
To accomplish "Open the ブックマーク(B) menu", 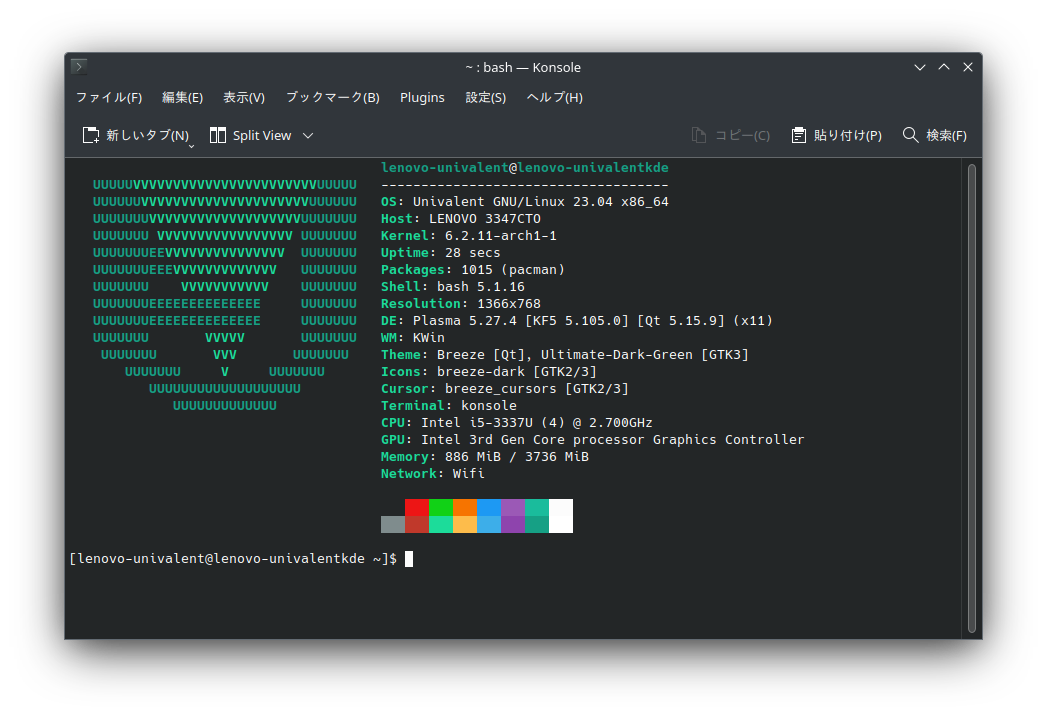I will [x=333, y=98].
